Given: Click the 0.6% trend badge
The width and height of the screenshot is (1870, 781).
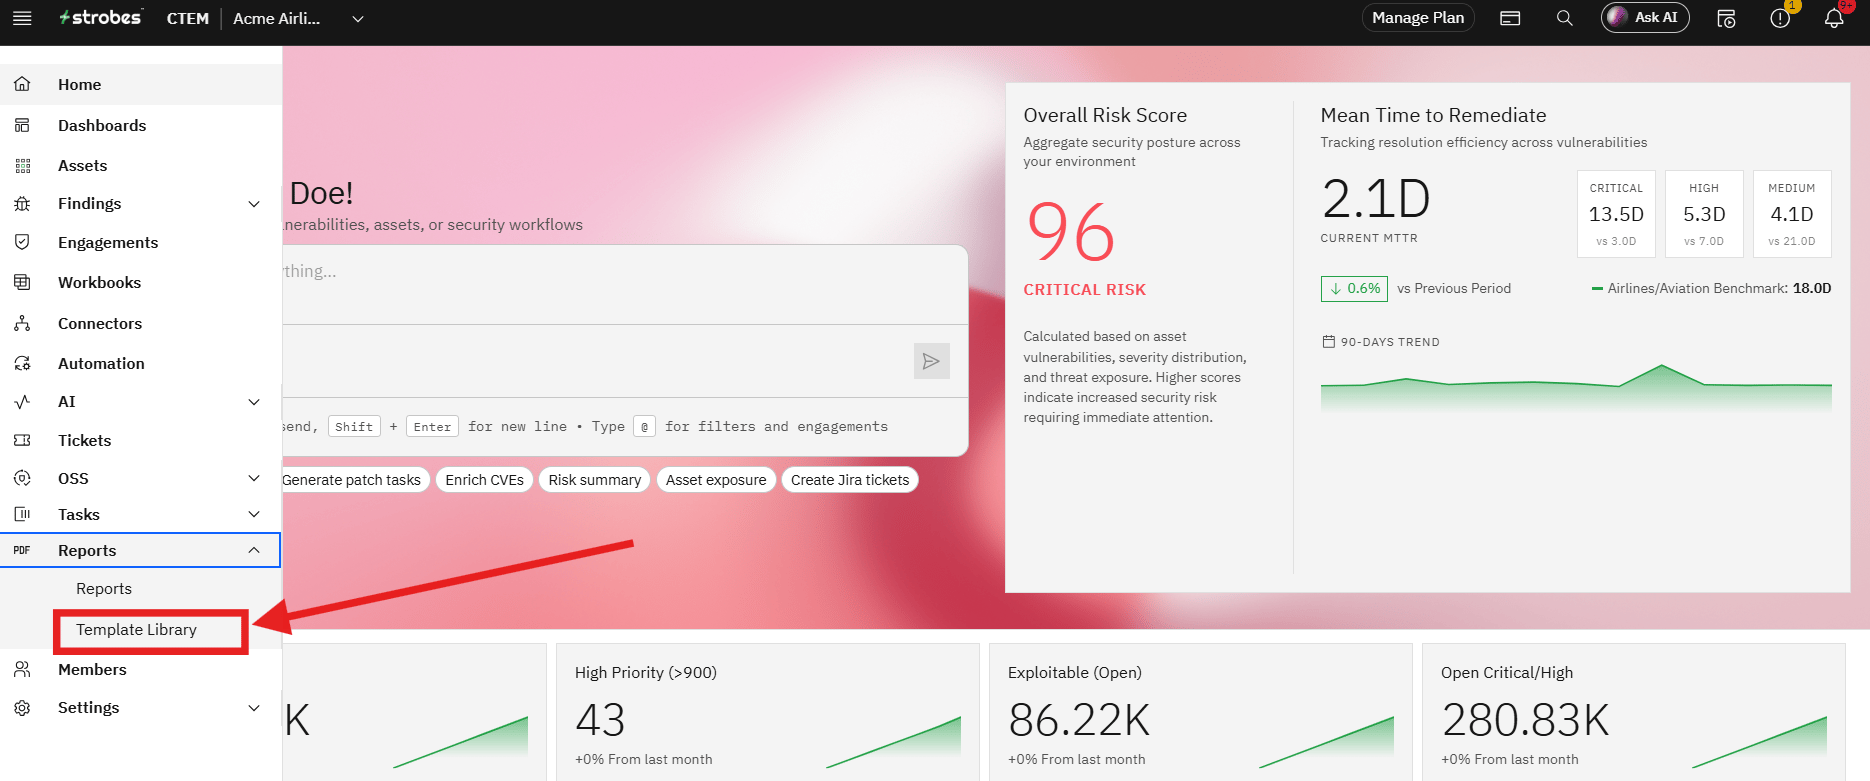Looking at the screenshot, I should coord(1354,289).
